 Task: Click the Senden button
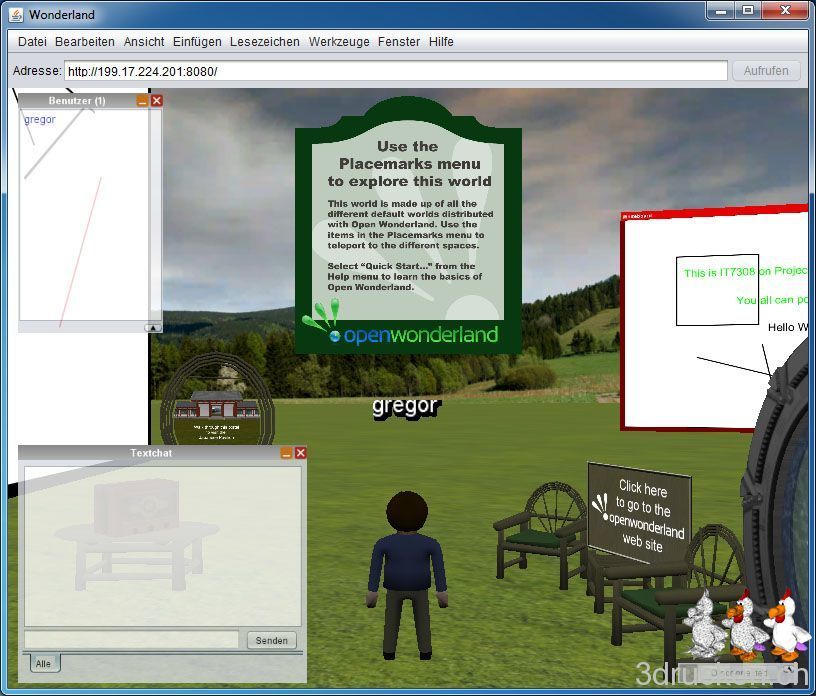[271, 640]
